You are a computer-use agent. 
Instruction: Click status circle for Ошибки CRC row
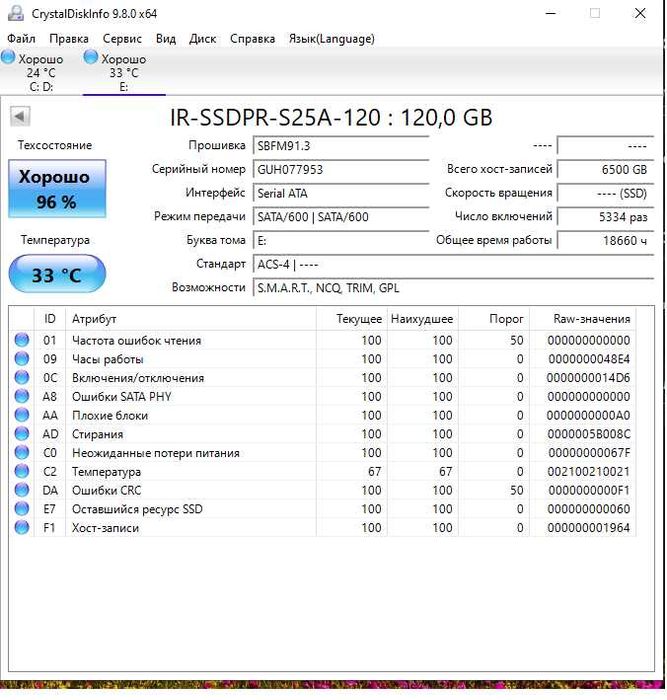(22, 490)
